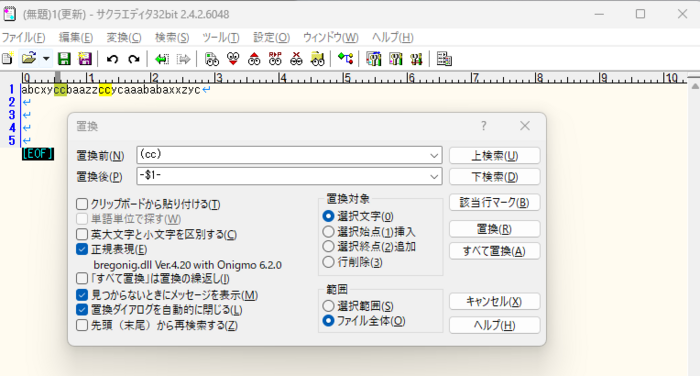The image size is (700, 376).
Task: Open the type-specific settings icon
Action: point(396,58)
